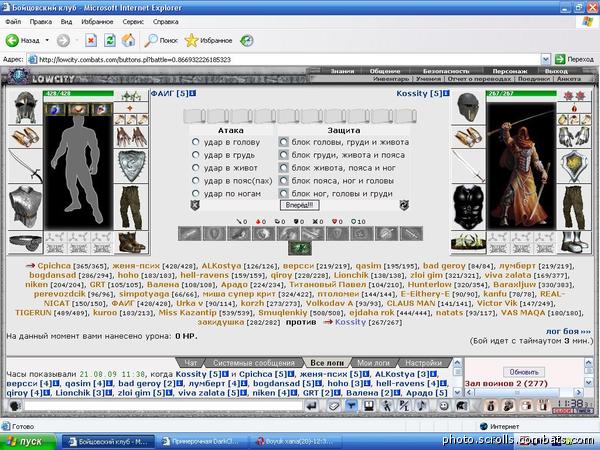Viewport: 600px width, 450px height.
Task: Click the shield refresh icon right of Вперёд
Action: point(404,205)
